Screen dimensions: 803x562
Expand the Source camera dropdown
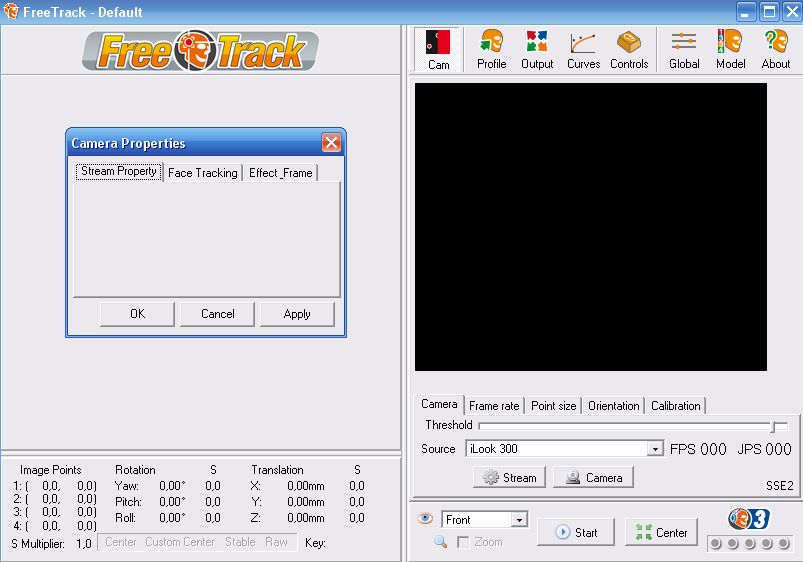654,449
